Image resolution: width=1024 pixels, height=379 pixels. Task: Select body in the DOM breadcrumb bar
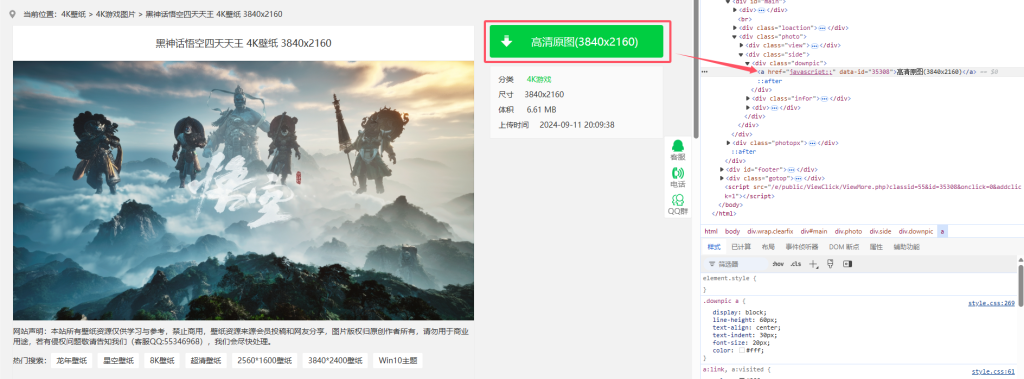pos(732,231)
